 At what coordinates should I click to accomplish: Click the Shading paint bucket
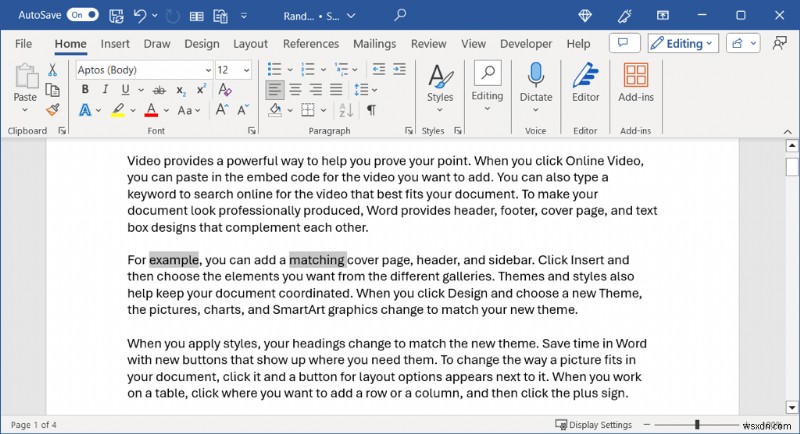point(275,110)
